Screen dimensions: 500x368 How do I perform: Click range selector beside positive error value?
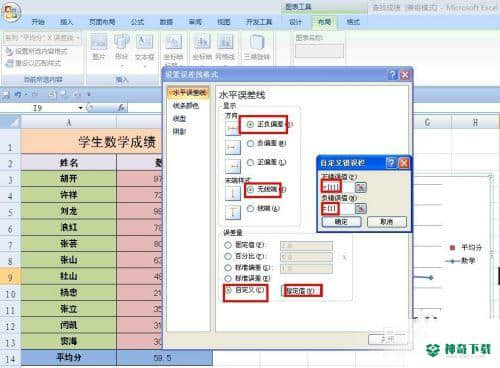click(360, 188)
